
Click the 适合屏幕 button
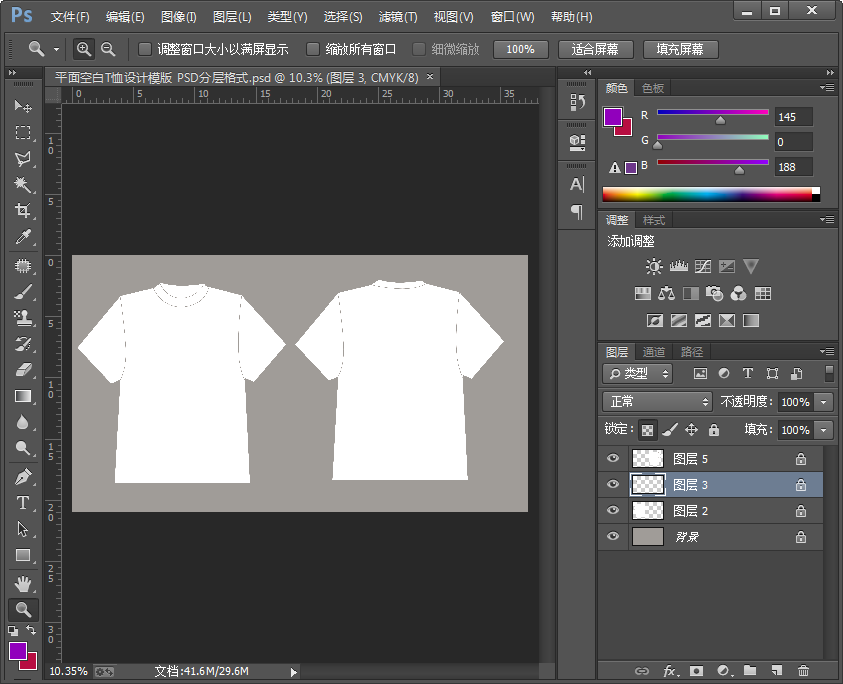click(595, 49)
